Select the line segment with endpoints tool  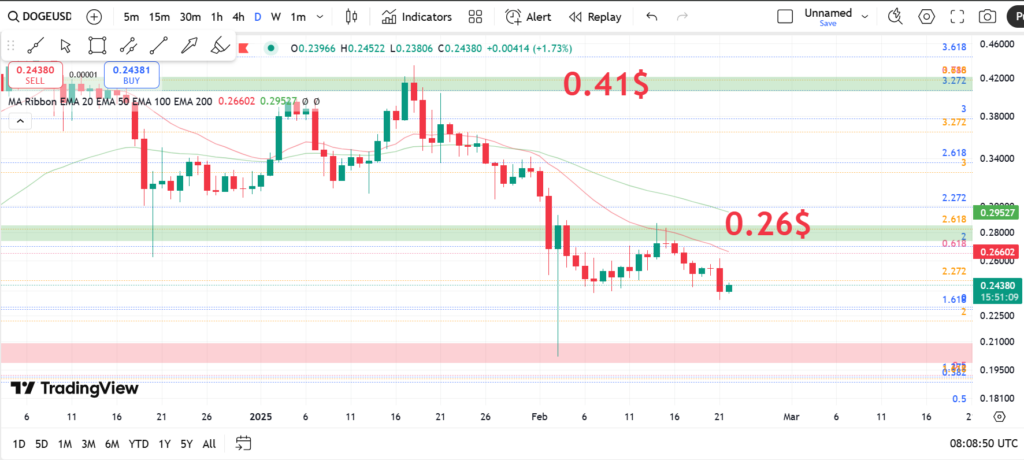point(158,46)
